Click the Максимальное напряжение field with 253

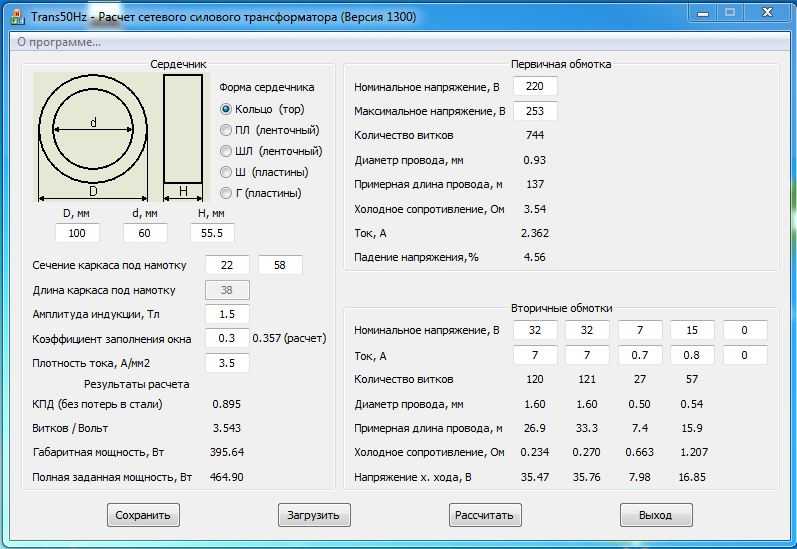click(535, 111)
